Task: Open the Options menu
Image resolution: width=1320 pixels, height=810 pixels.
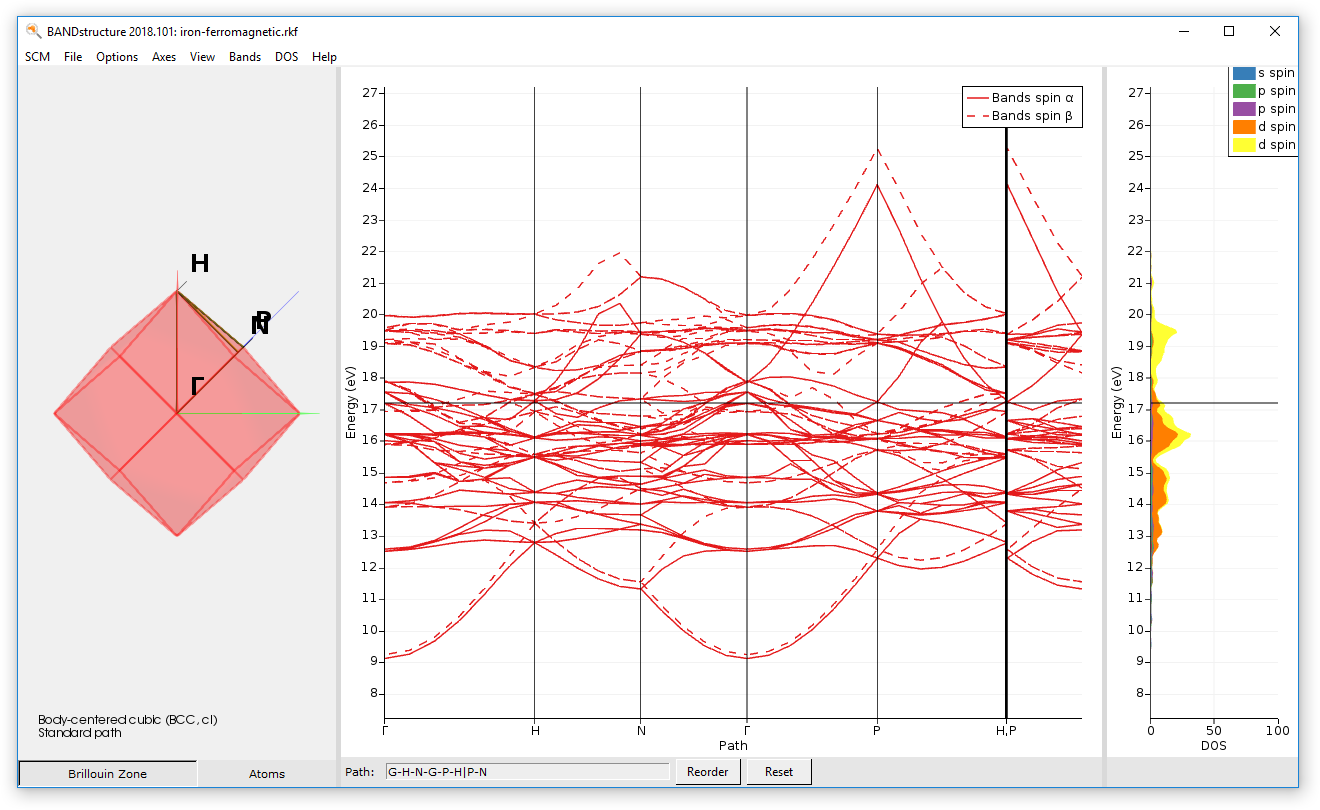Action: pyautogui.click(x=117, y=57)
